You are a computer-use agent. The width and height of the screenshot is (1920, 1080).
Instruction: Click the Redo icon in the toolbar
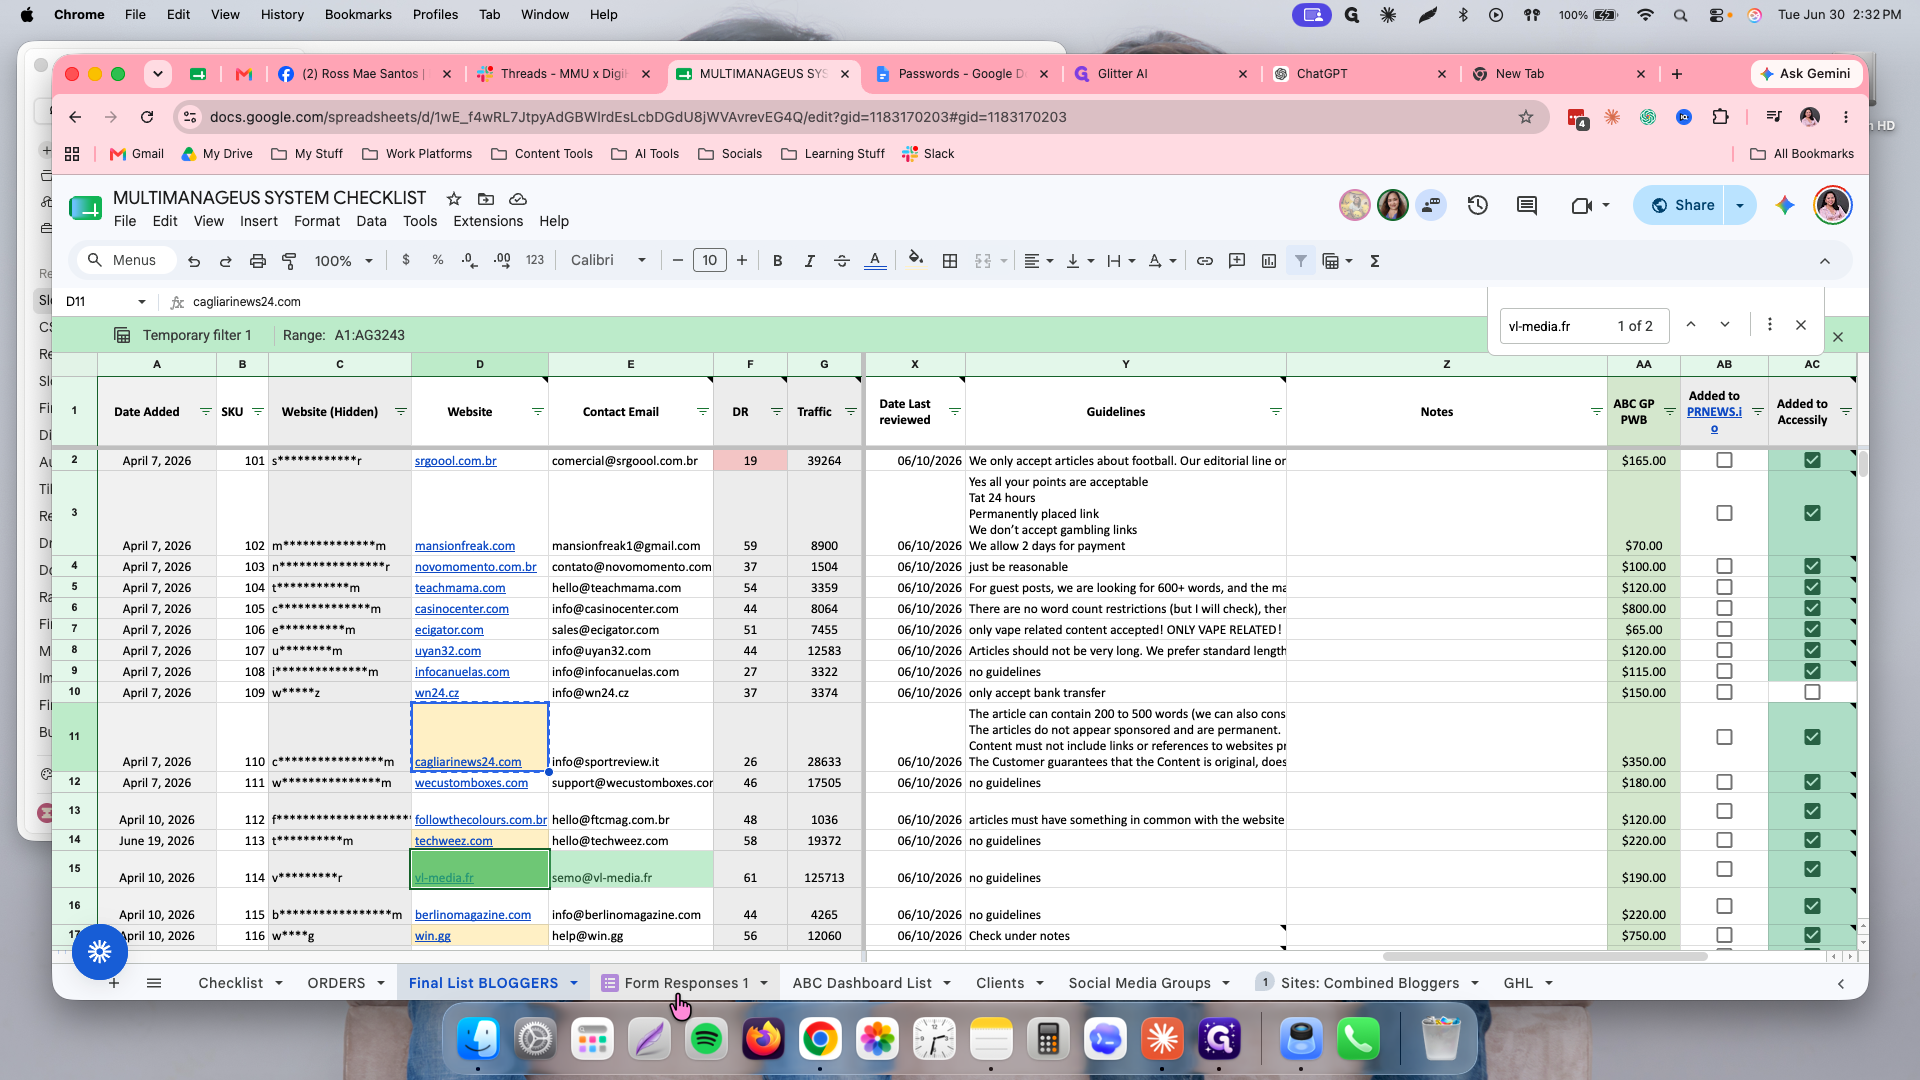click(x=226, y=261)
